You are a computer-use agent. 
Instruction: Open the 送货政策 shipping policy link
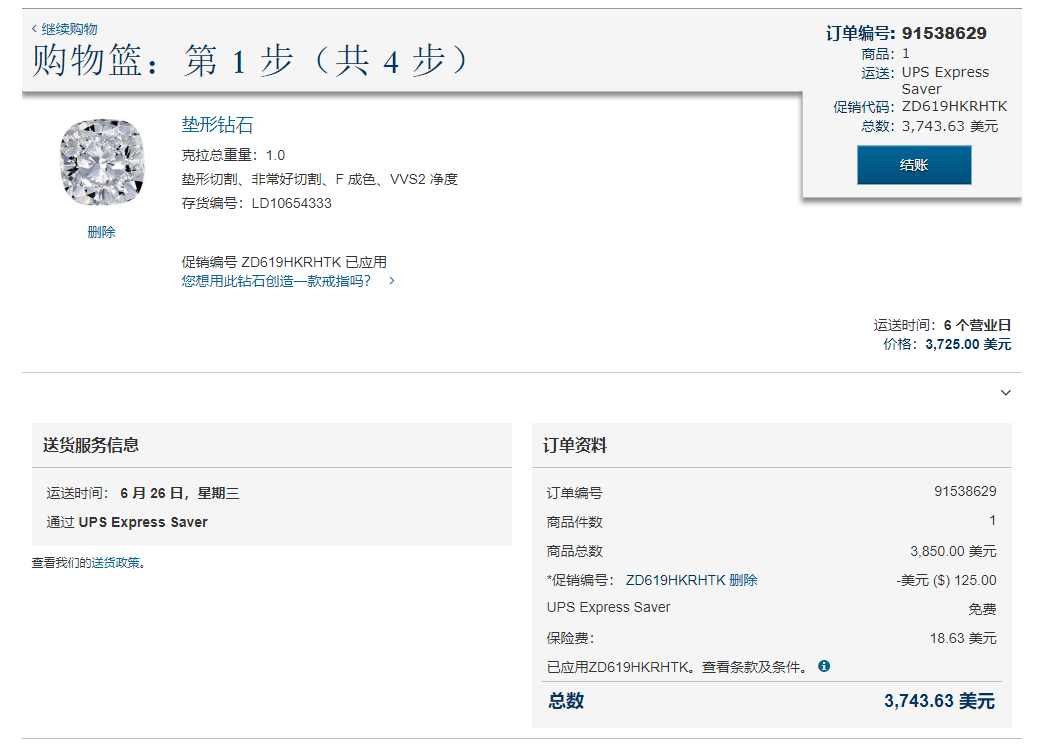pos(115,563)
